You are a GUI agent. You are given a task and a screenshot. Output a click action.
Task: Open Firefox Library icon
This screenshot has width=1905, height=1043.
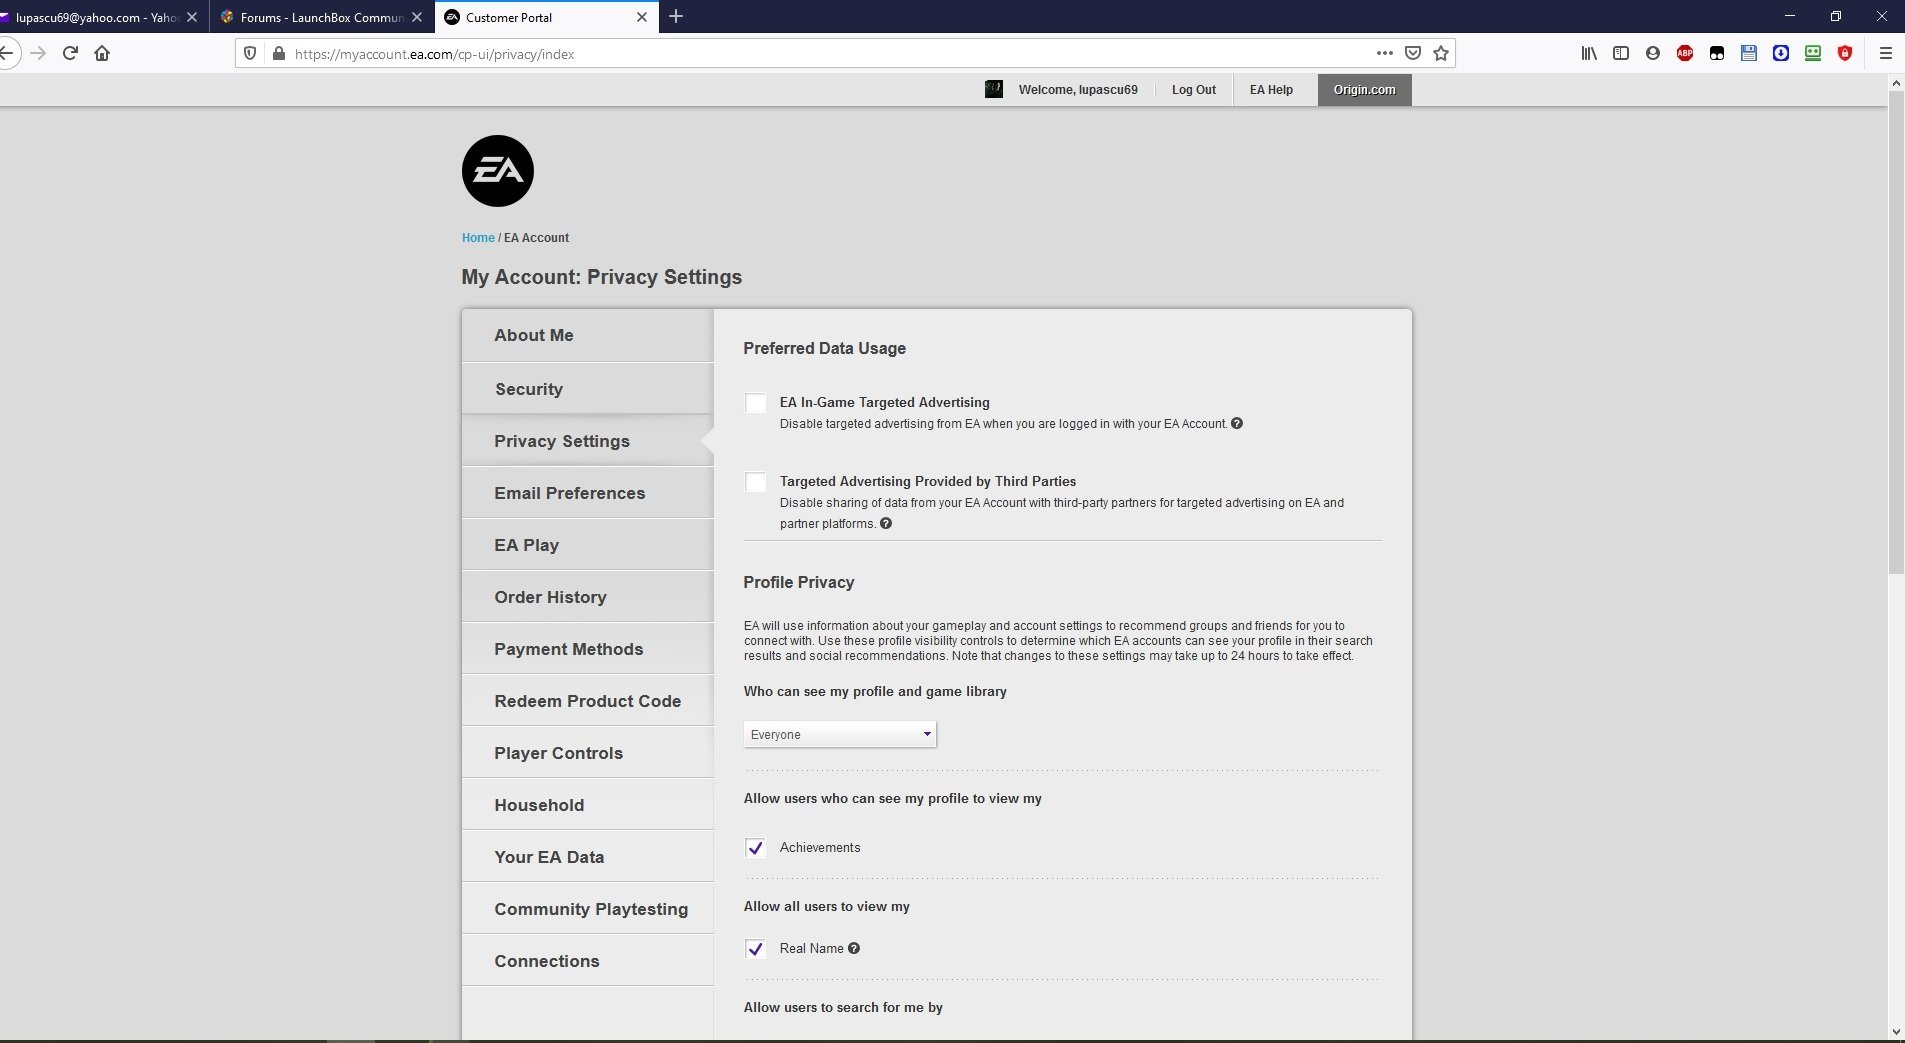point(1588,54)
